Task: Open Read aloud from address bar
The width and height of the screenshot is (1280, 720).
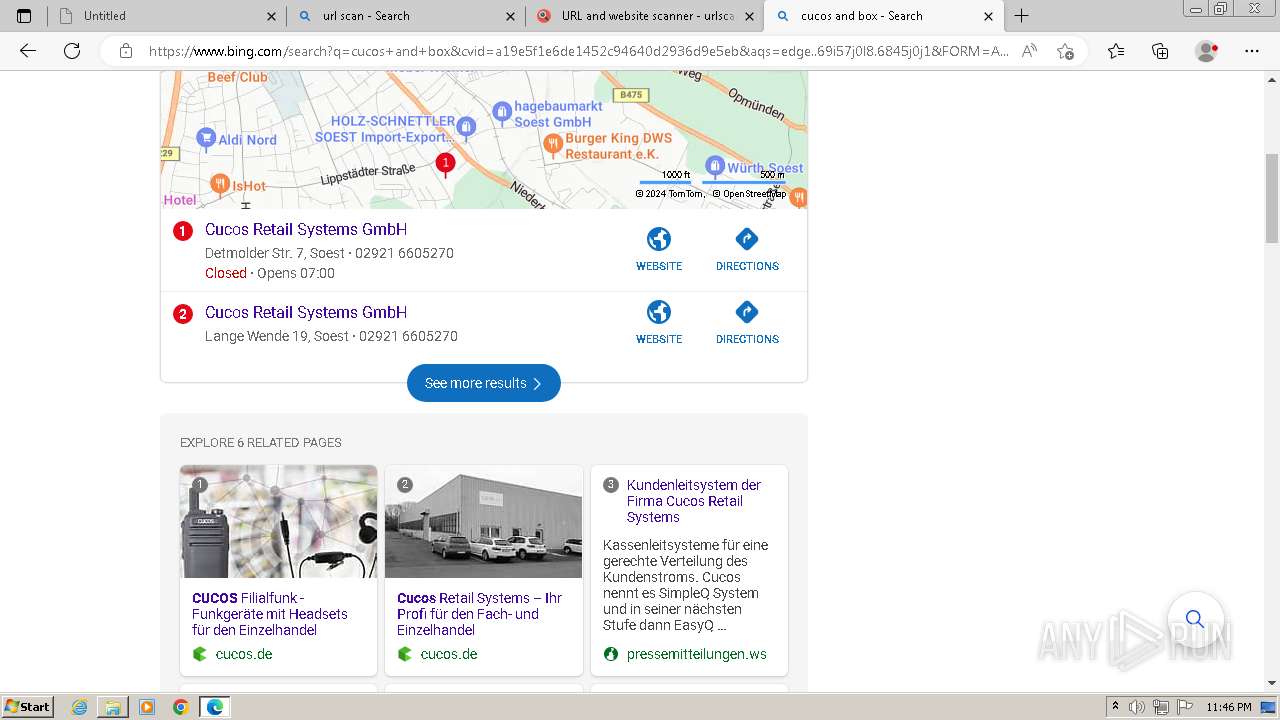Action: click(x=1029, y=51)
